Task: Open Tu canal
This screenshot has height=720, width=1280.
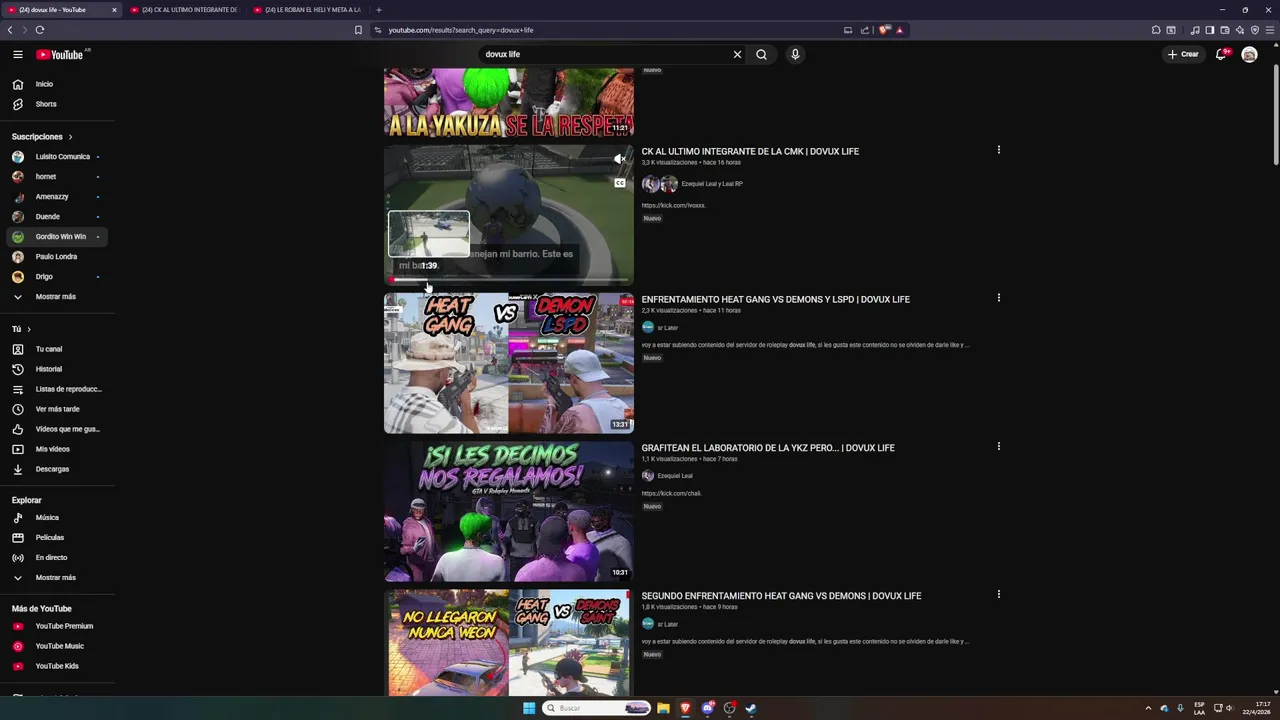Action: [x=60, y=349]
